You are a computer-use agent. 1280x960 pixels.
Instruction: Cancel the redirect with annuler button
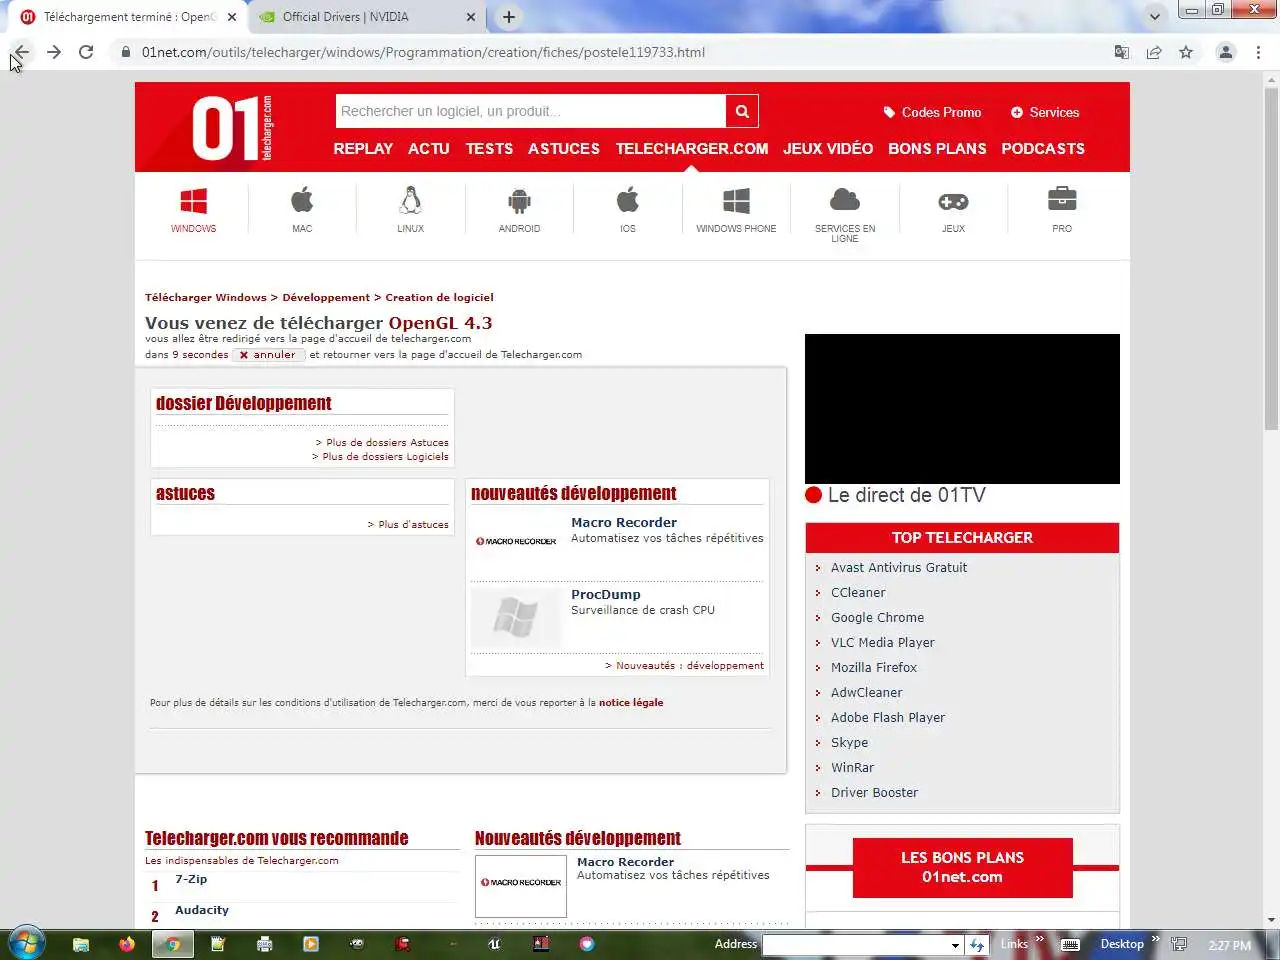click(x=268, y=354)
